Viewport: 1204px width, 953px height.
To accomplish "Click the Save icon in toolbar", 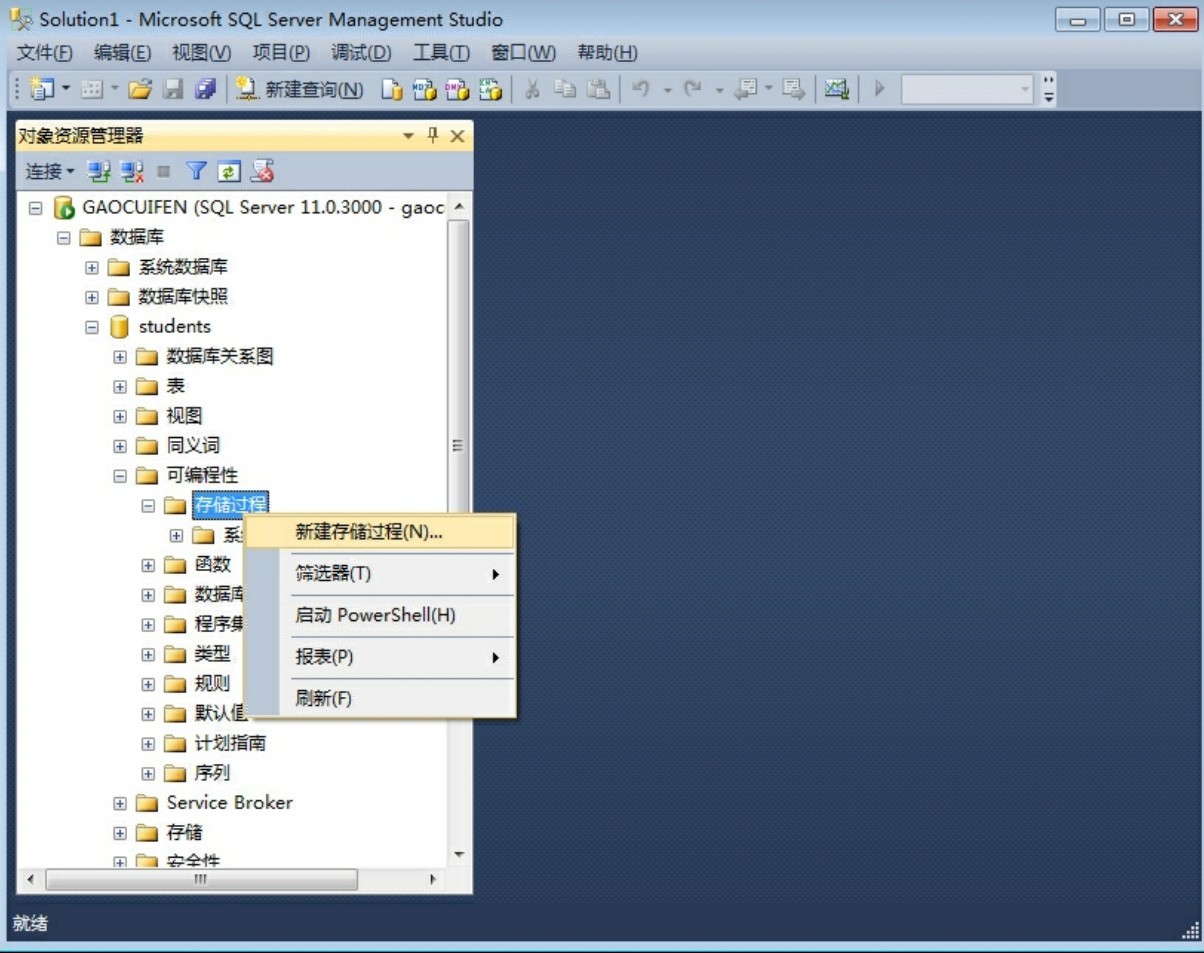I will pyautogui.click(x=173, y=89).
